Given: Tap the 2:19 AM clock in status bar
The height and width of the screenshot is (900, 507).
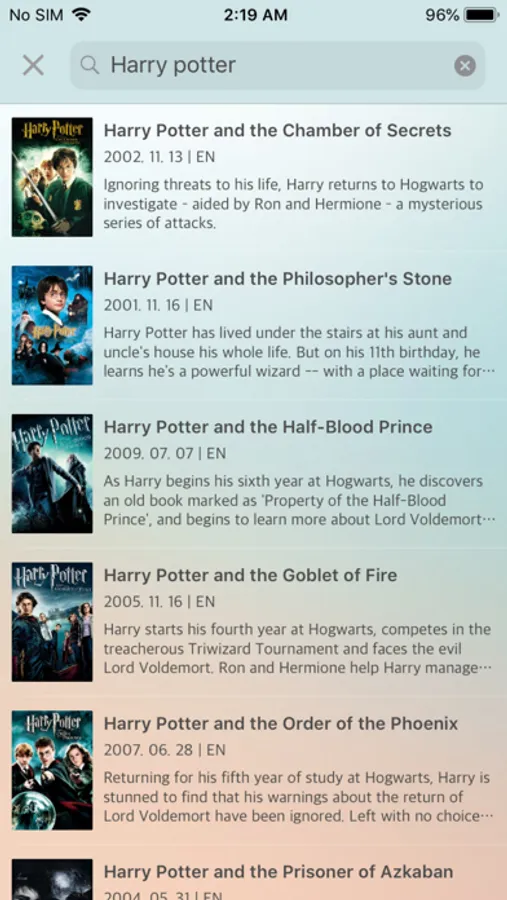Looking at the screenshot, I should (256, 15).
